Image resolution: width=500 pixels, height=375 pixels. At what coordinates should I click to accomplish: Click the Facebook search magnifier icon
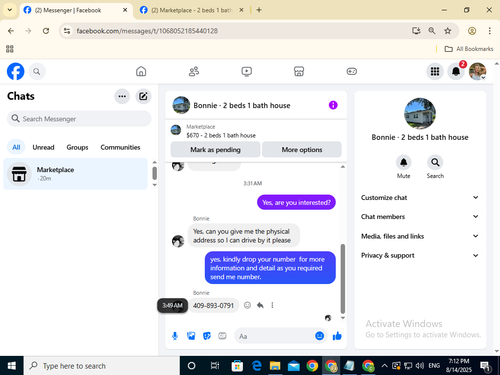(x=37, y=71)
